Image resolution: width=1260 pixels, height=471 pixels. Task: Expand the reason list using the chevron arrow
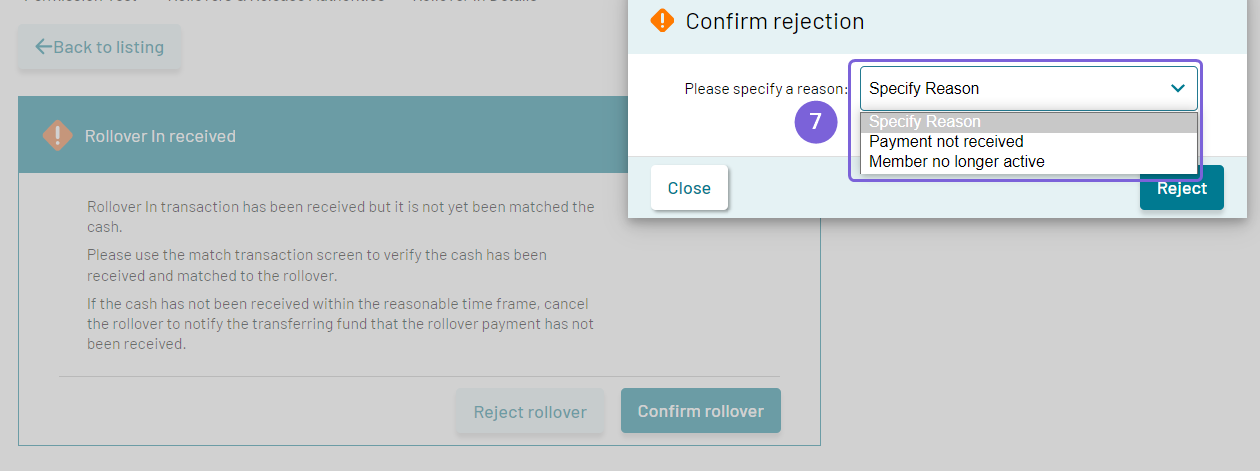pyautogui.click(x=1177, y=88)
